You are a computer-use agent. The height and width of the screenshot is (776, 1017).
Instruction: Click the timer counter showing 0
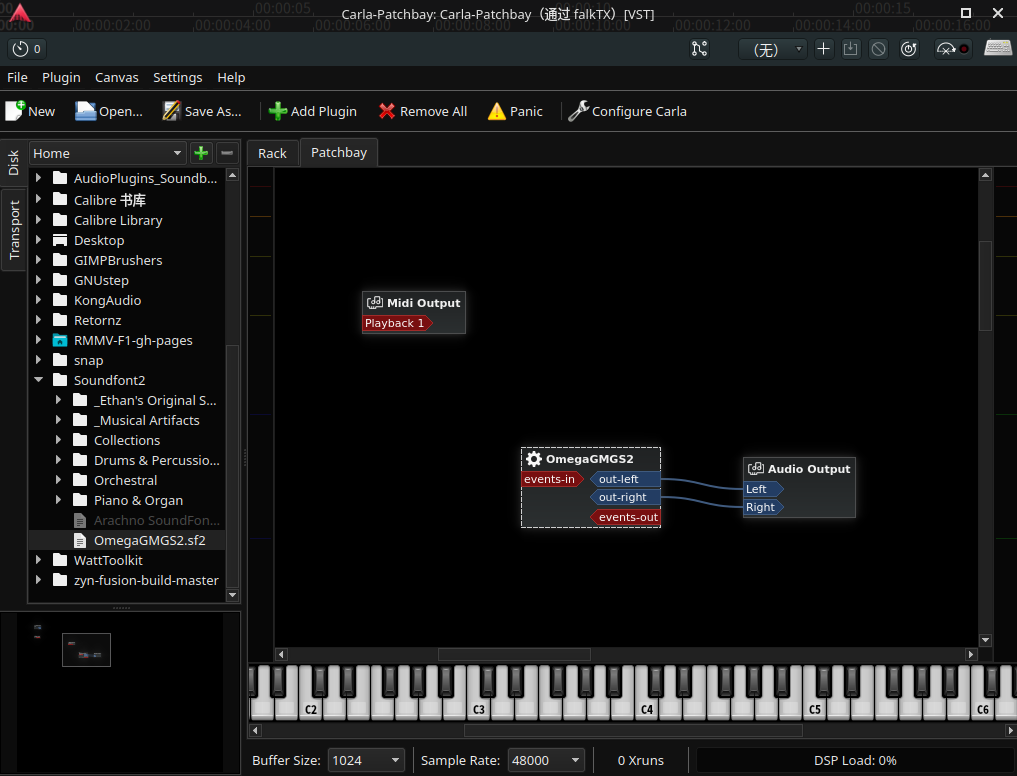pos(27,49)
